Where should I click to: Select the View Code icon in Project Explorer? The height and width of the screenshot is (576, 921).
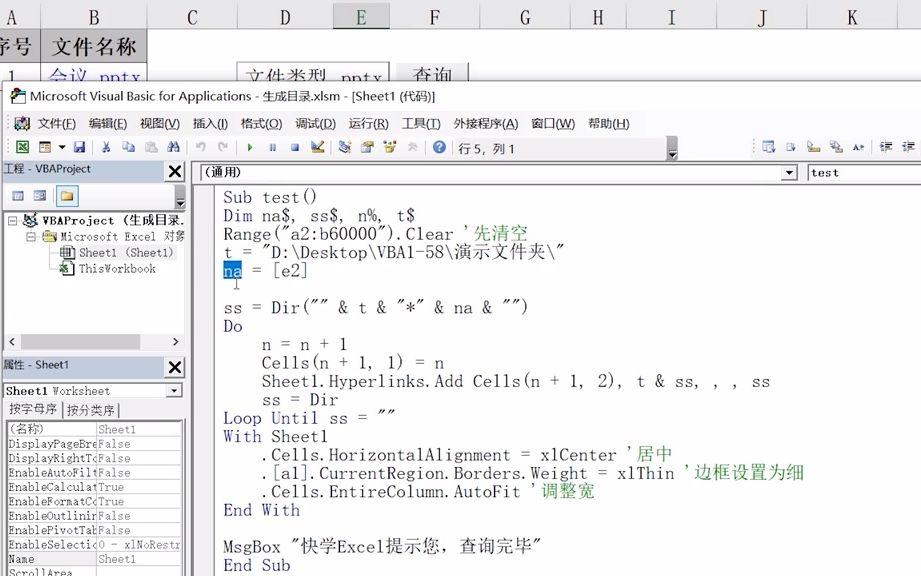click(x=17, y=193)
